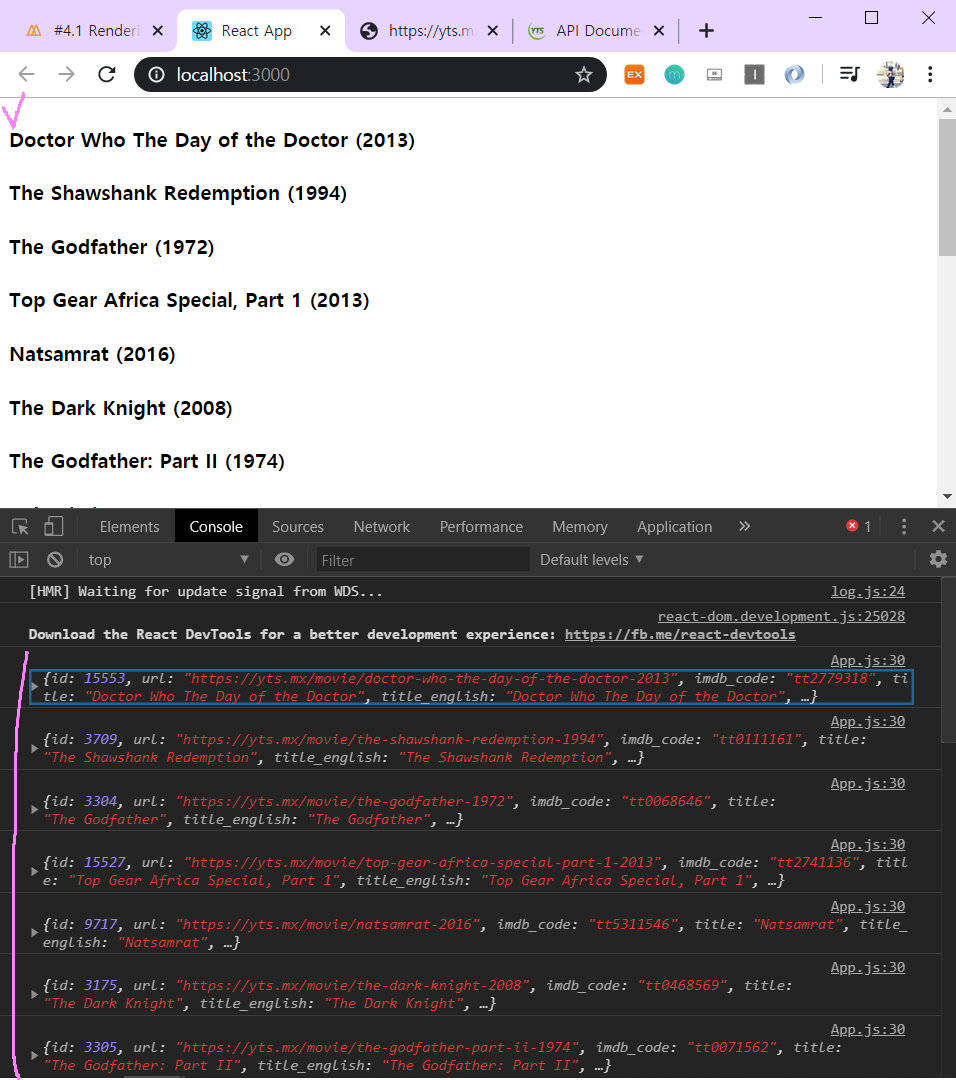The width and height of the screenshot is (956, 1080).
Task: Open log.js:24 source link
Action: coord(868,592)
